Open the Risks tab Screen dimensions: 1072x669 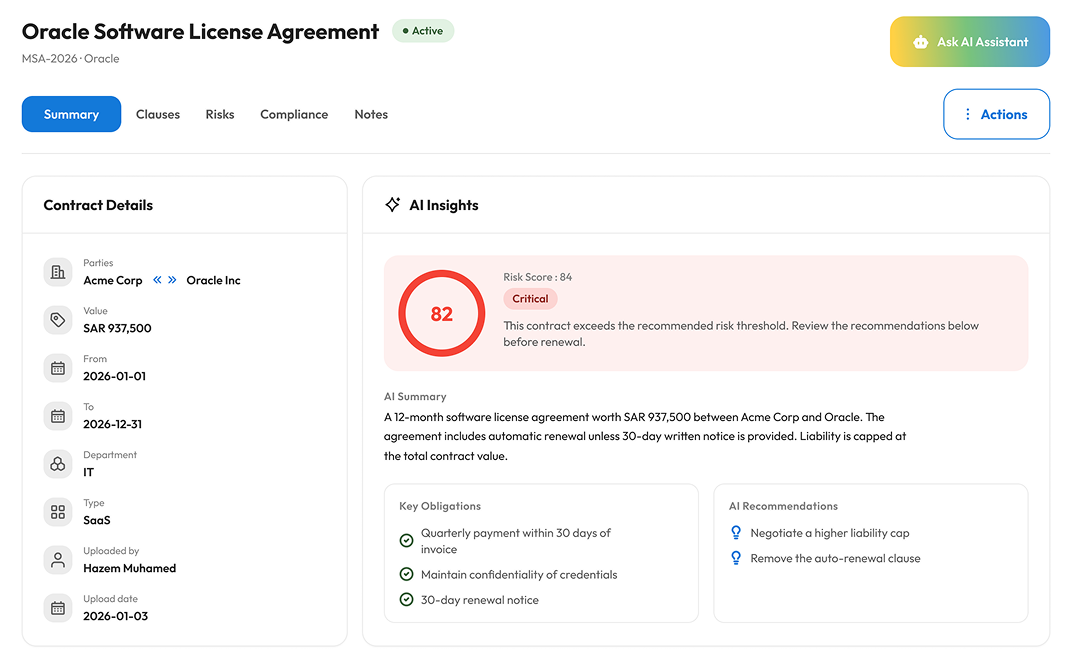[x=220, y=114]
